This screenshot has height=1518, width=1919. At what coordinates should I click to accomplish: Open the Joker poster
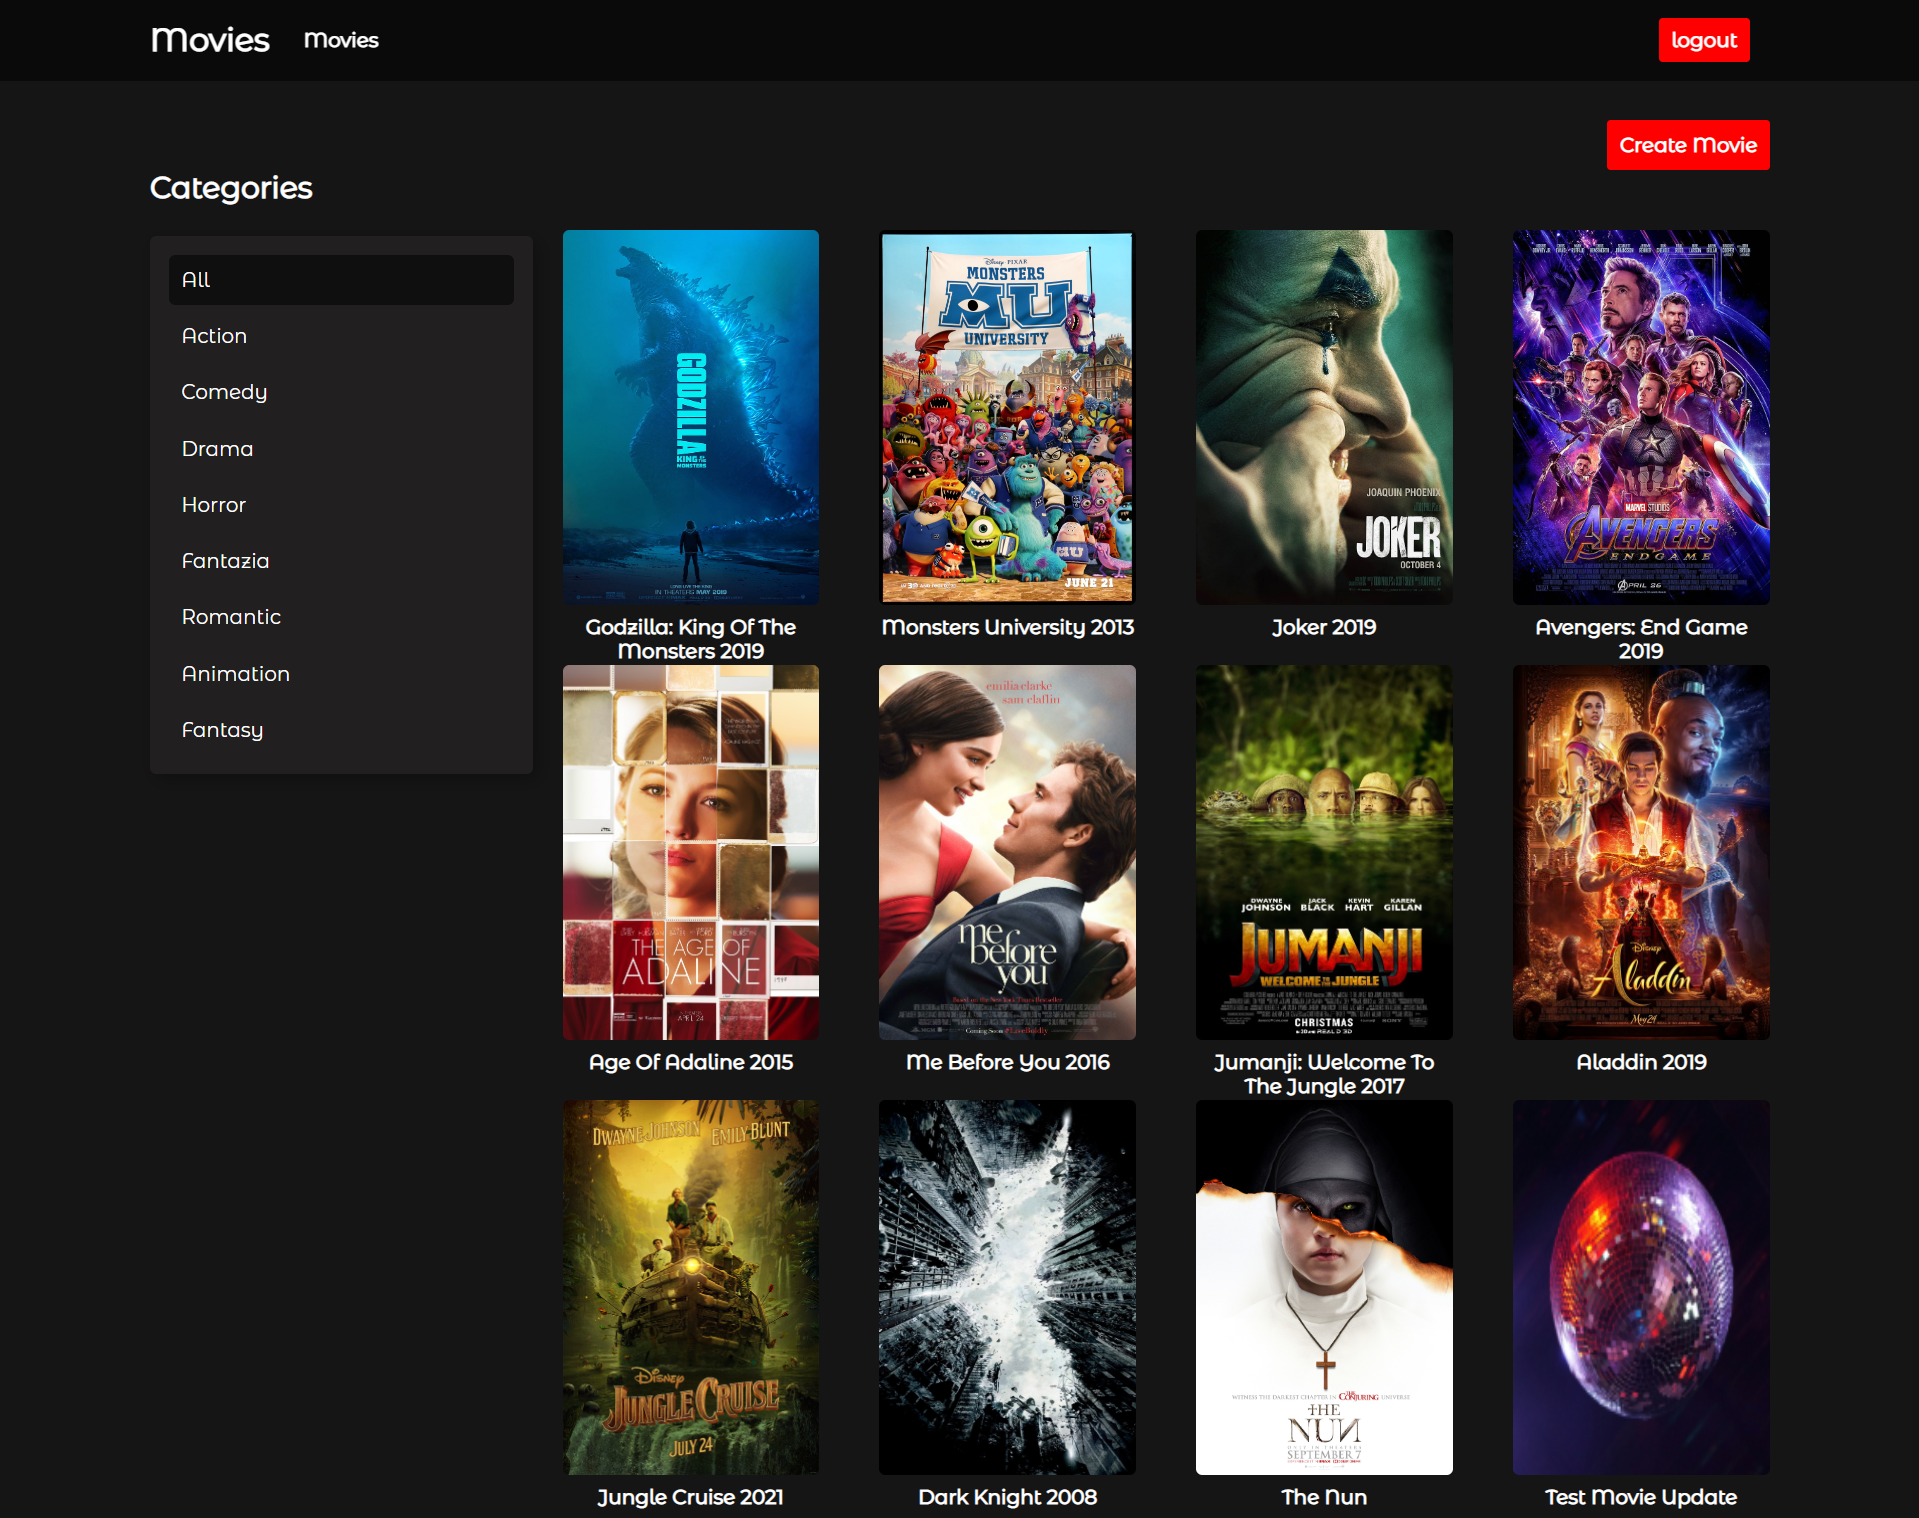click(1324, 417)
